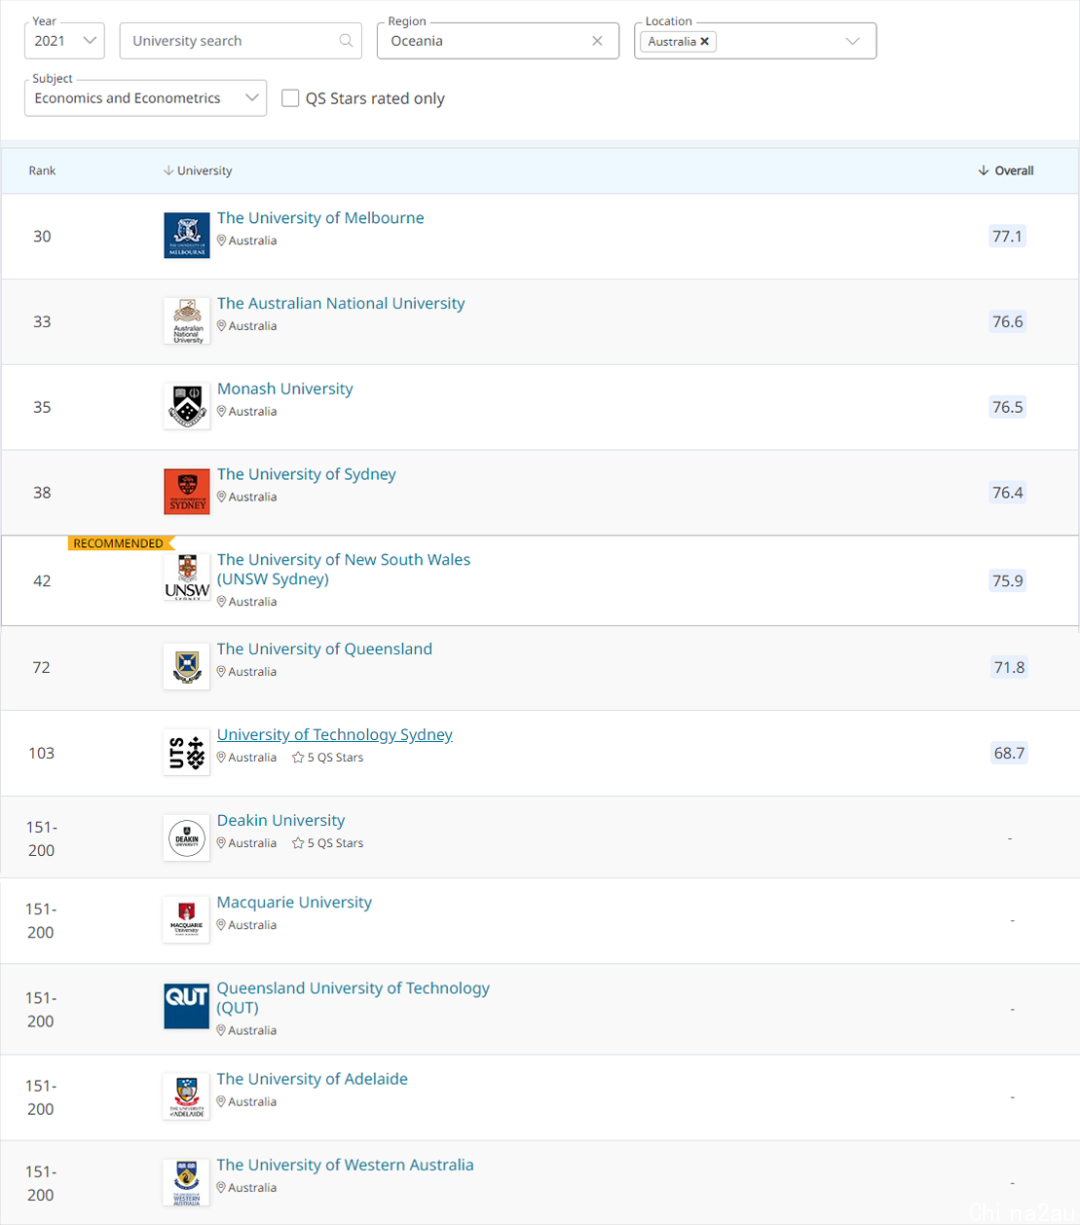1080x1225 pixels.
Task: Click the University of Melbourne logo
Action: (x=187, y=236)
